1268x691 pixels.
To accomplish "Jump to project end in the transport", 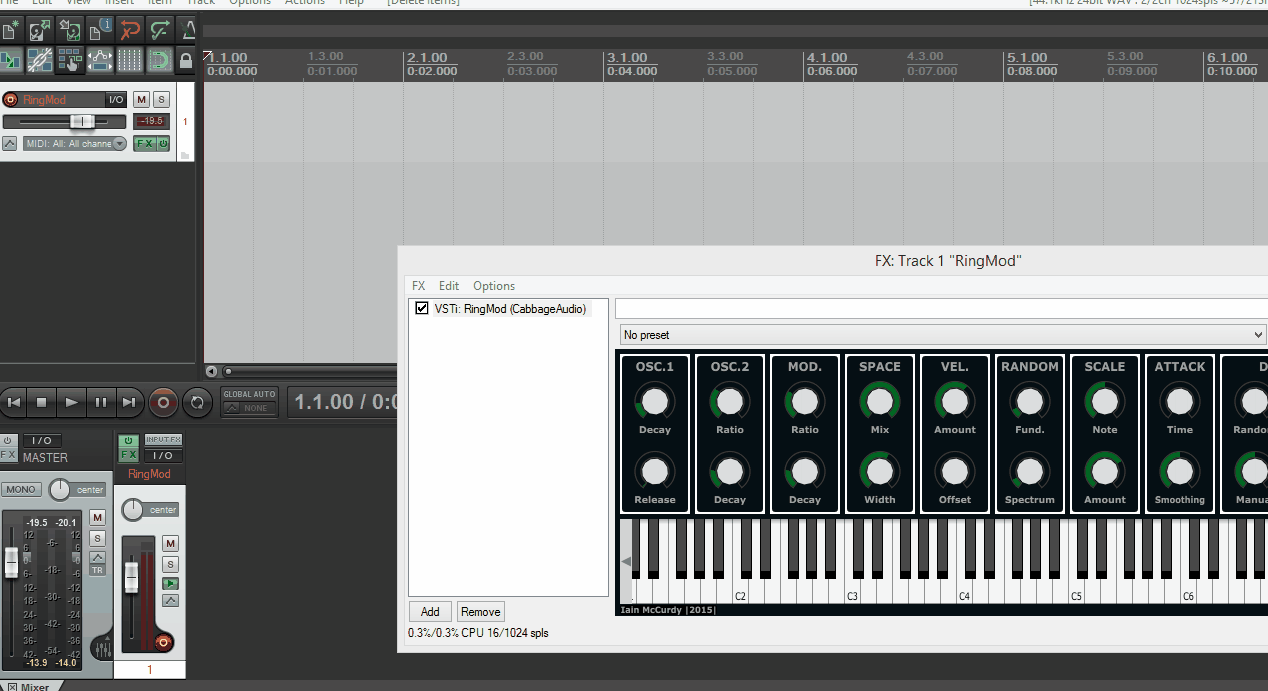I will [129, 402].
